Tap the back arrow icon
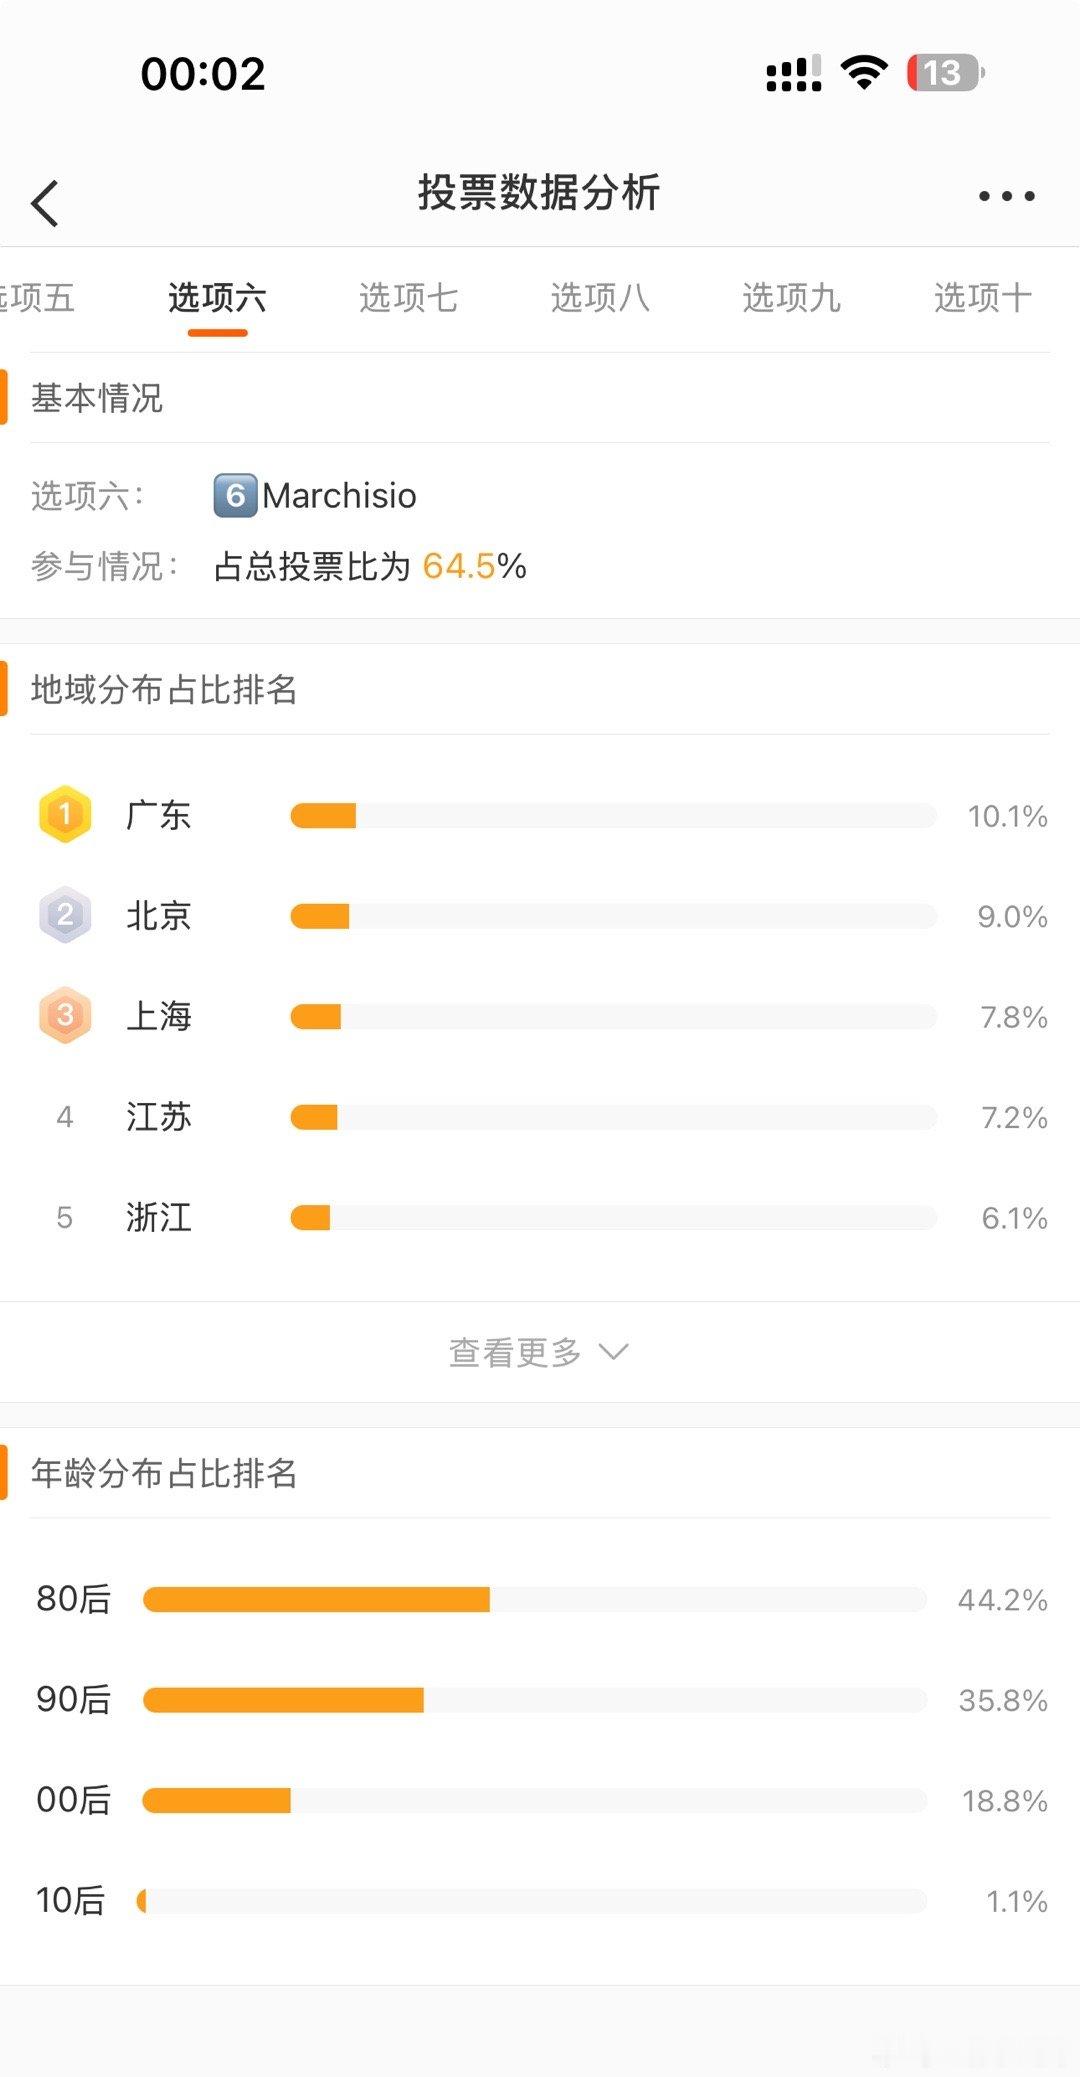 pyautogui.click(x=45, y=203)
